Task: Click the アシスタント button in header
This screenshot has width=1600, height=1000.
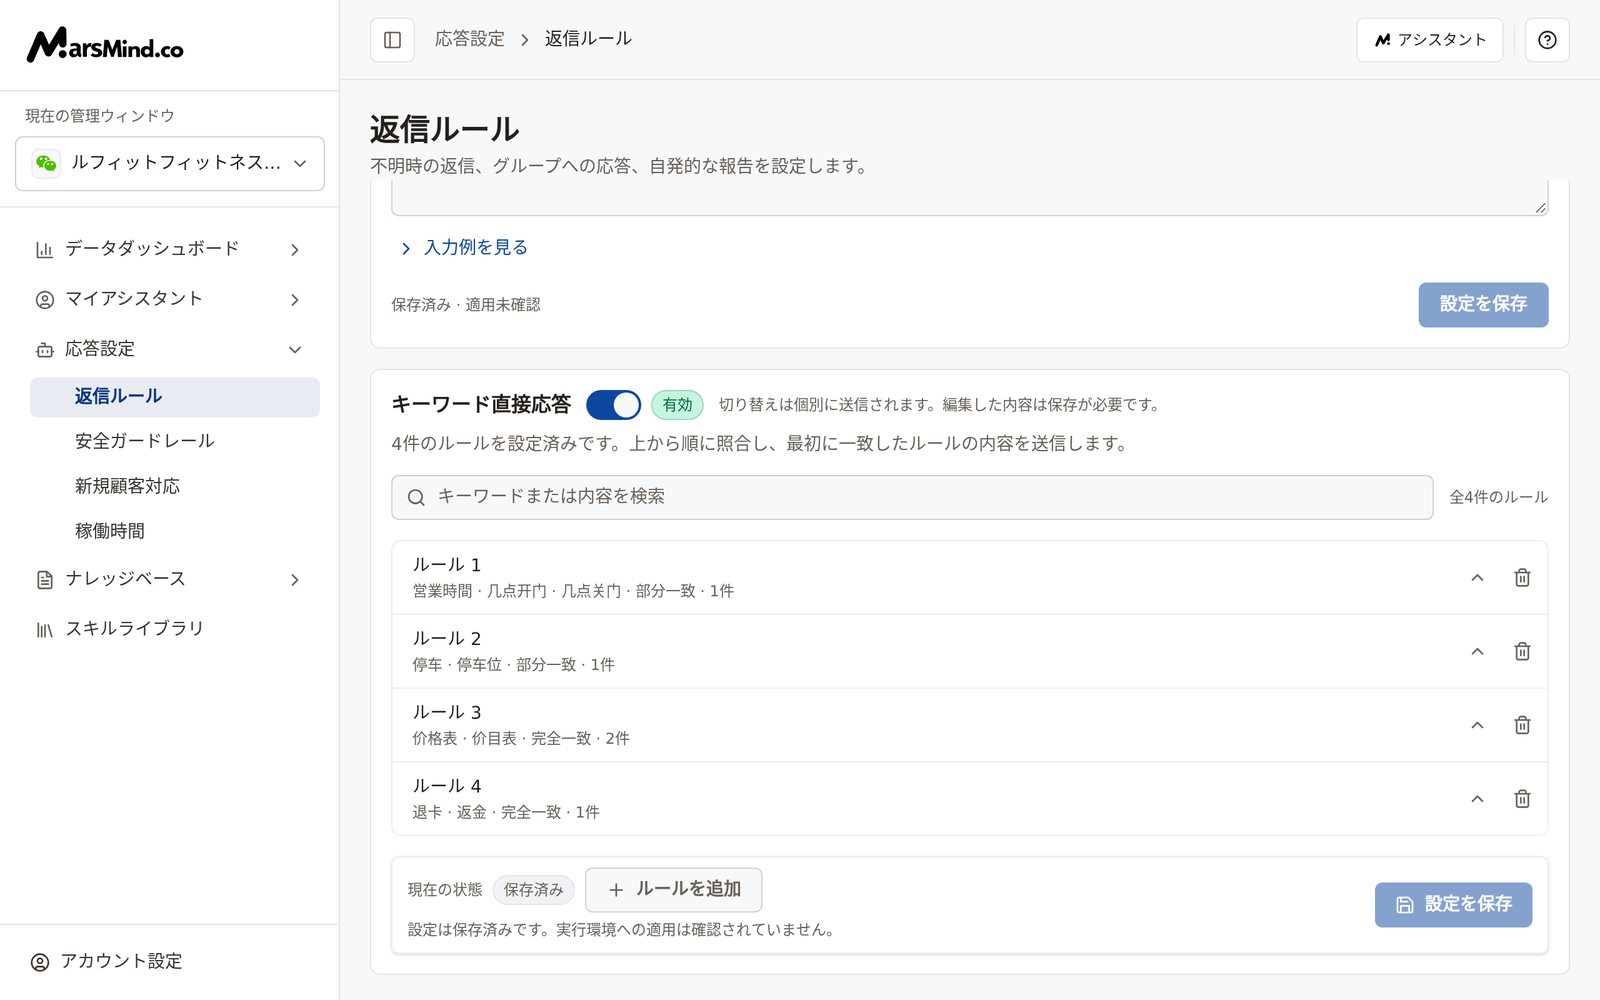Action: 1430,40
